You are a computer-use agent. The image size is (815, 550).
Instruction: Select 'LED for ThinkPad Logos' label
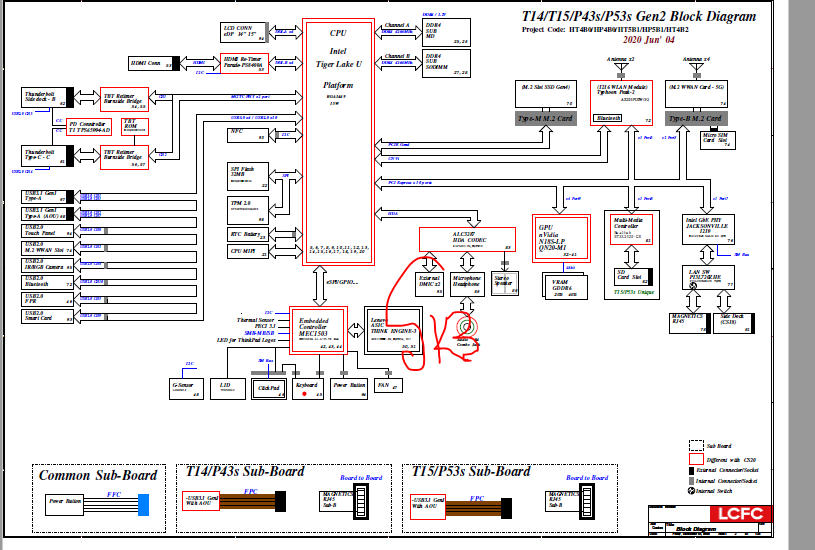246,340
